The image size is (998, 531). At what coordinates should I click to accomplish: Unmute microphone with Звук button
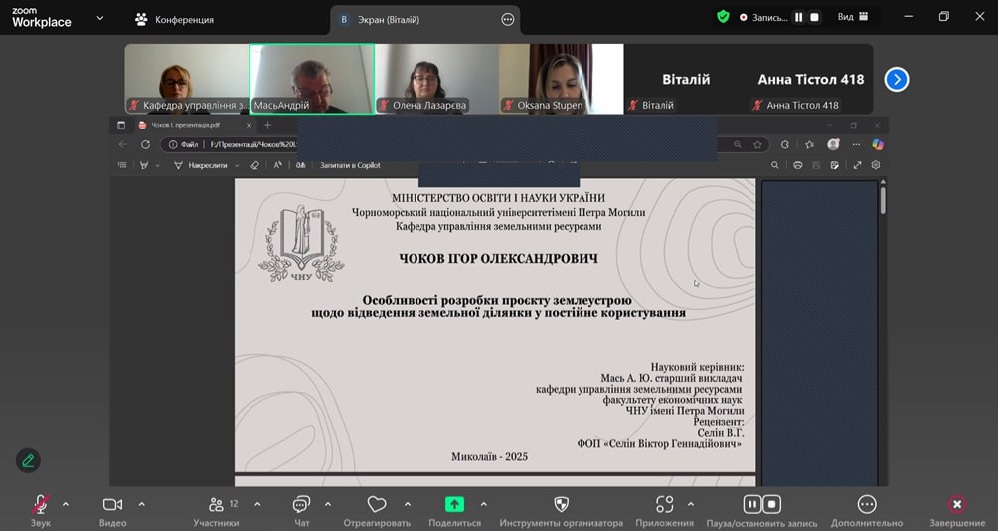(x=41, y=511)
